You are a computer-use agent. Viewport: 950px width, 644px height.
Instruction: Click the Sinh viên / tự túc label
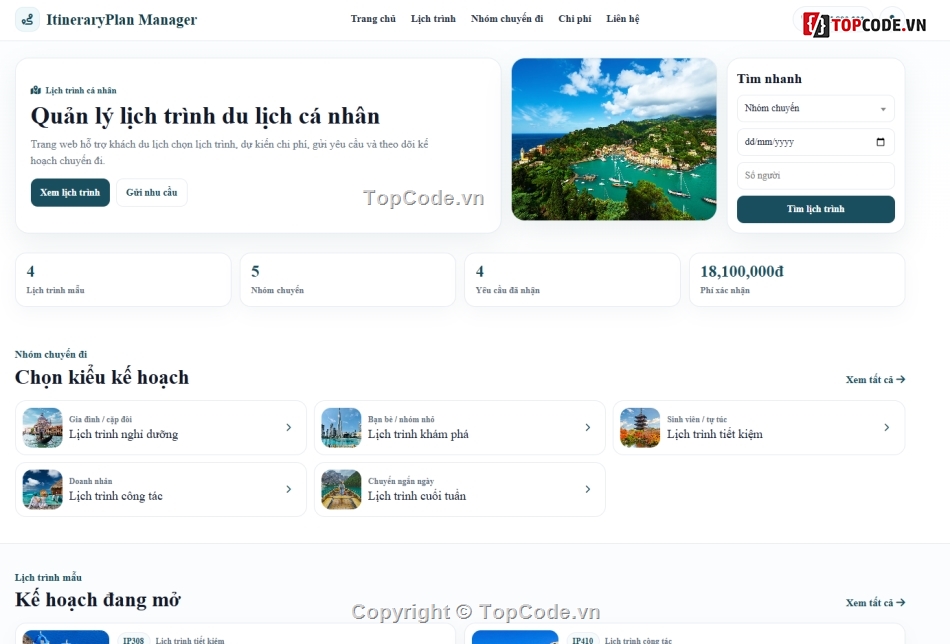(x=697, y=419)
